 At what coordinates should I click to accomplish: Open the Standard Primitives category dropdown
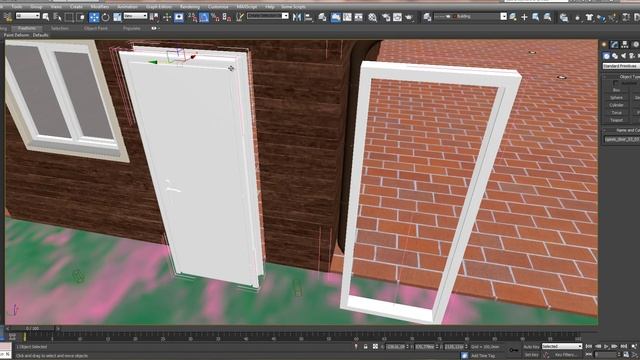(x=621, y=66)
